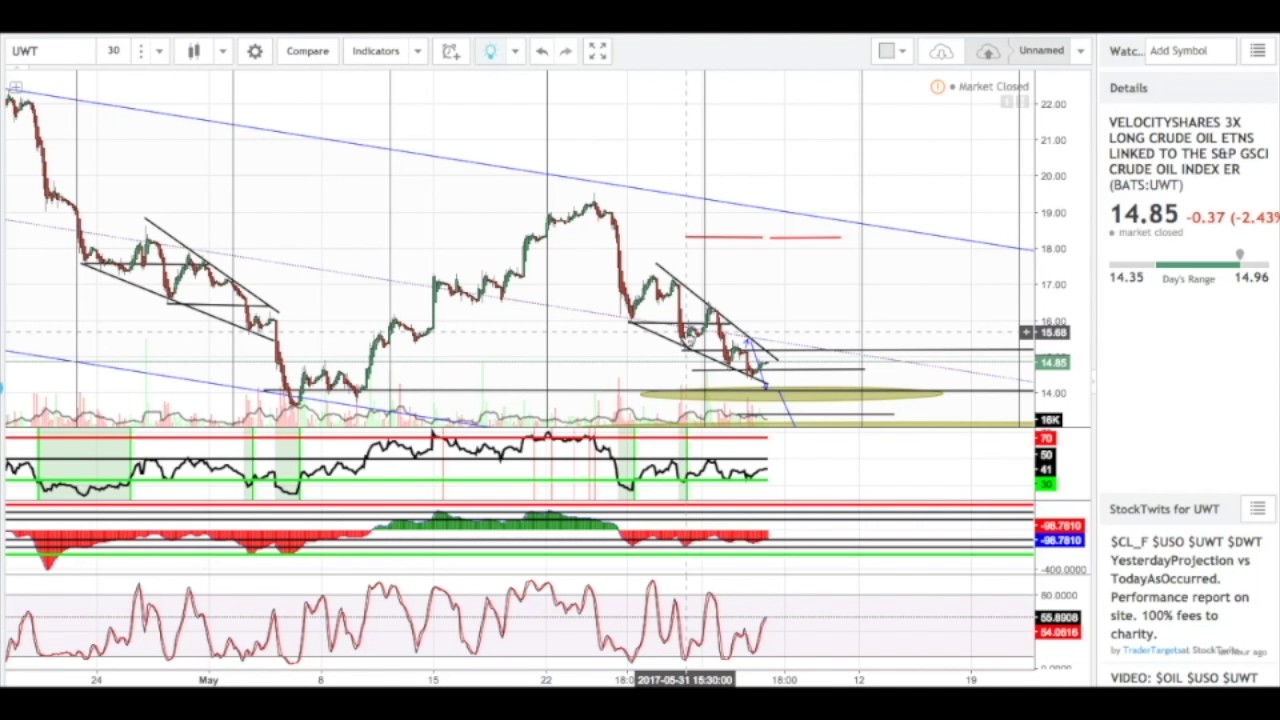Click the create alert clock icon

tap(450, 51)
